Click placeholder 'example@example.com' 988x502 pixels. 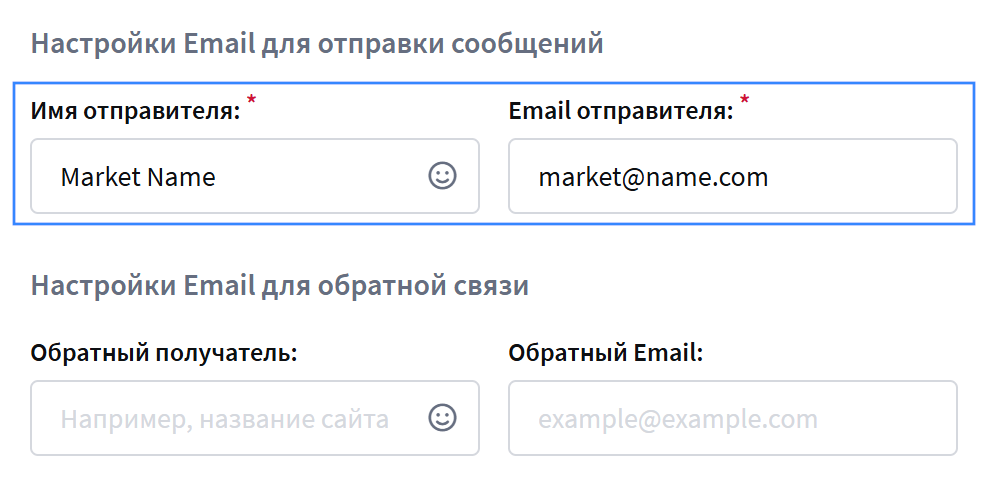tap(678, 419)
